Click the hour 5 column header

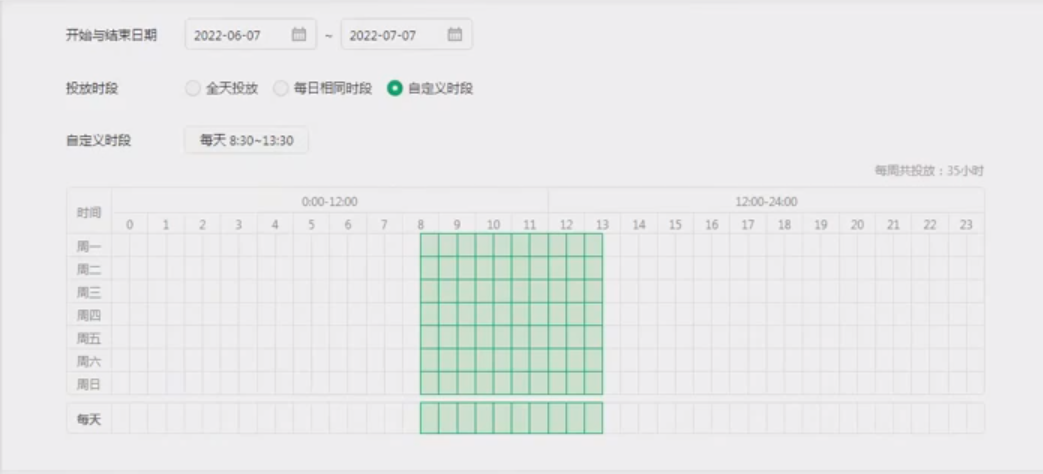click(311, 225)
